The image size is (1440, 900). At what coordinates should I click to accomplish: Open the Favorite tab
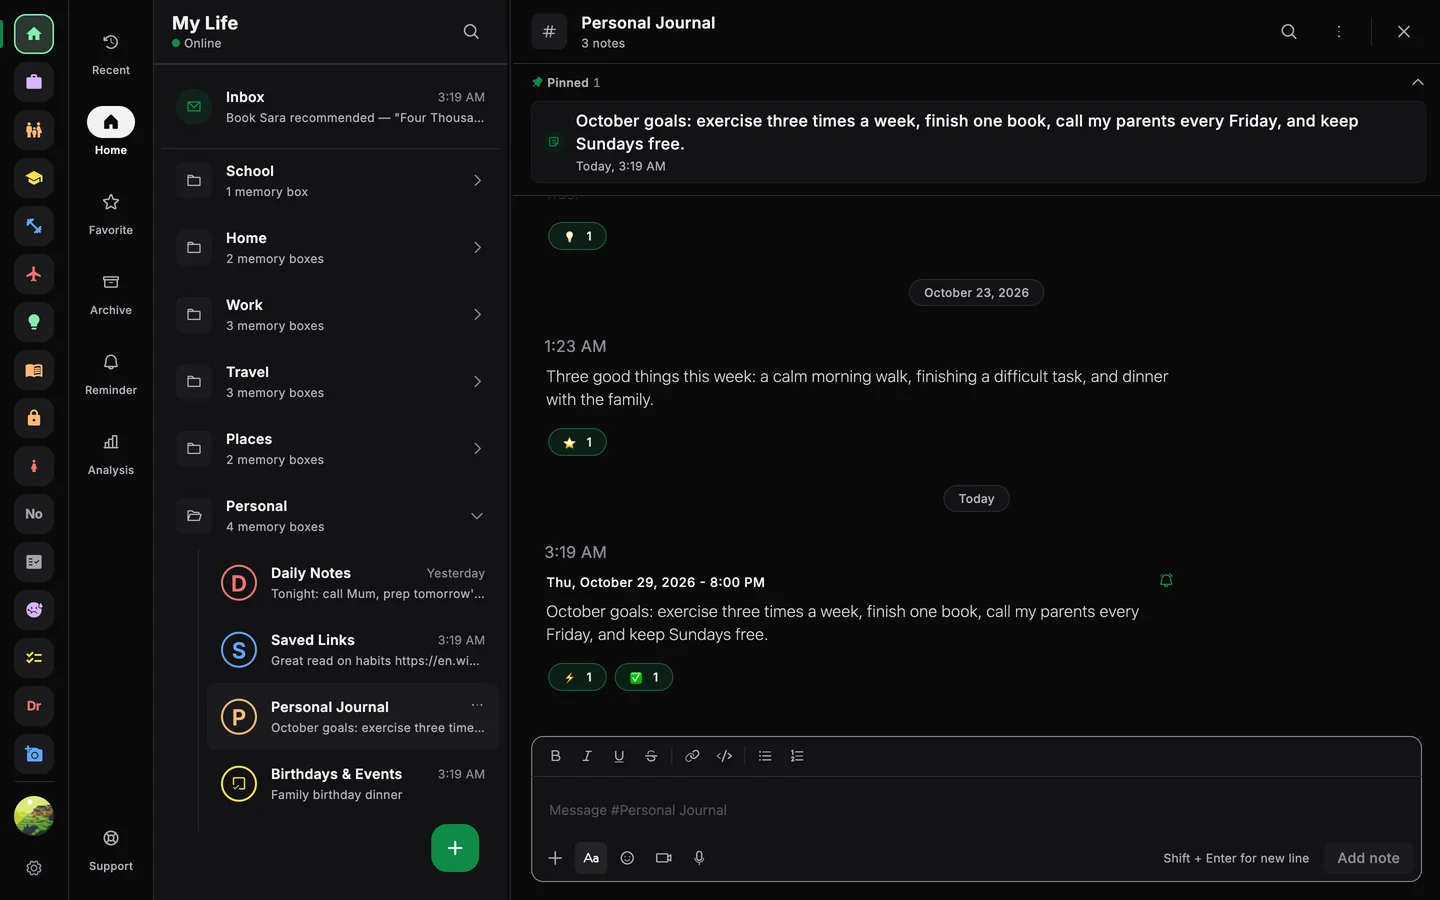tap(111, 214)
